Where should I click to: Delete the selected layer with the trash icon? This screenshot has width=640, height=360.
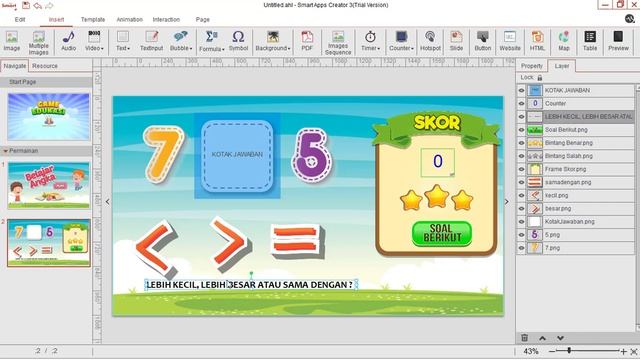coord(524,338)
